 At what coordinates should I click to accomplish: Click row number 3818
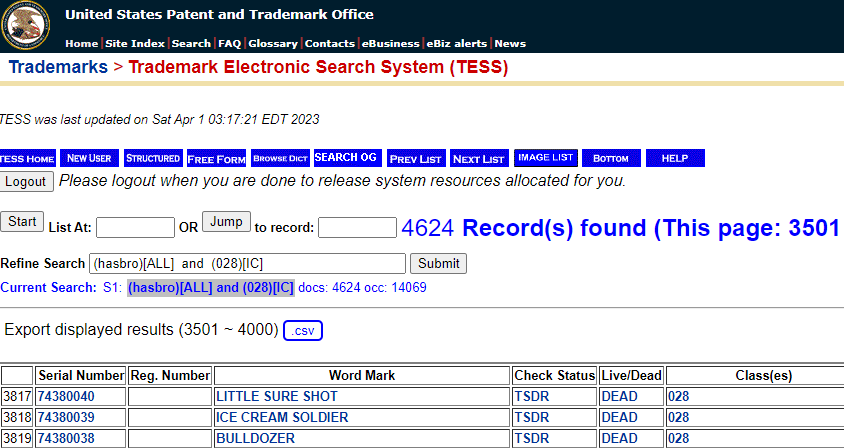[17, 417]
